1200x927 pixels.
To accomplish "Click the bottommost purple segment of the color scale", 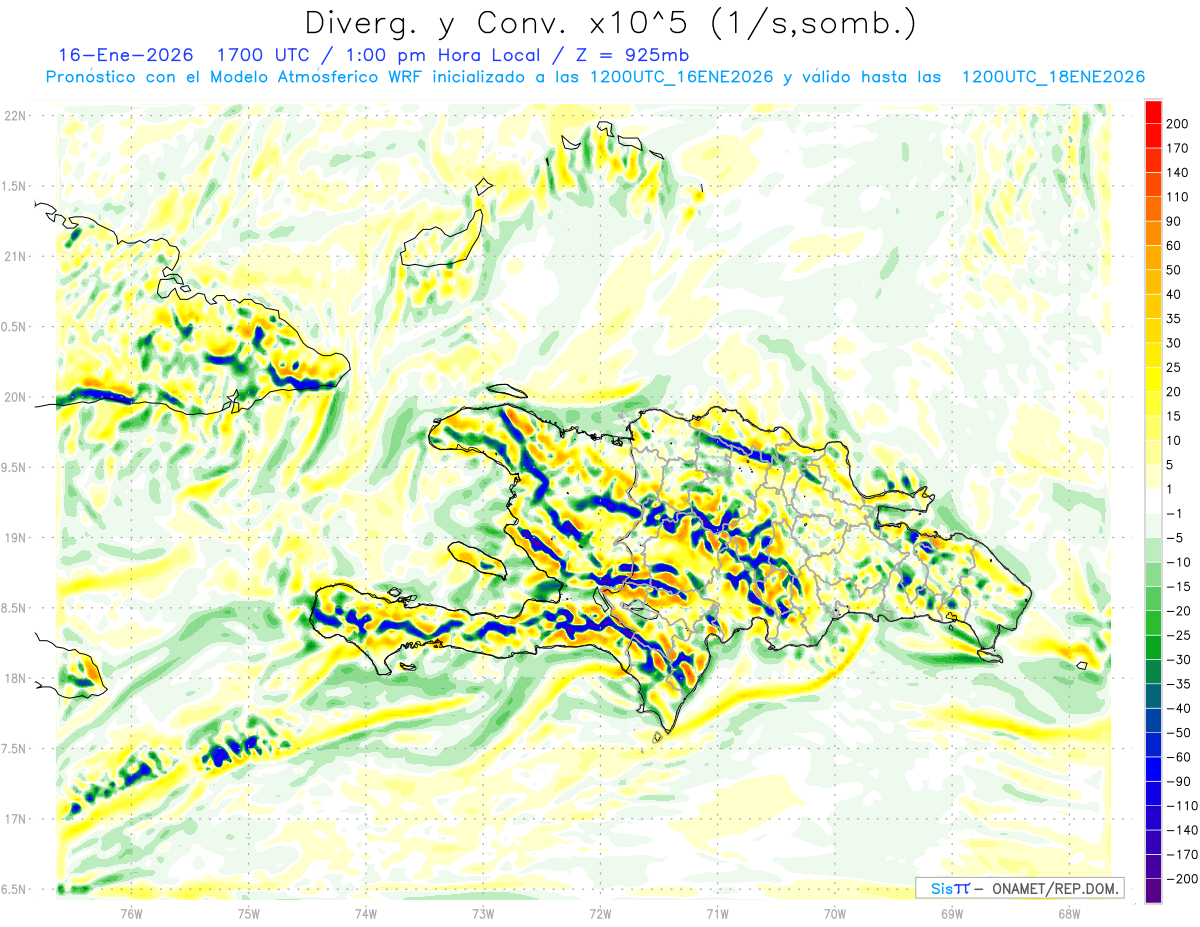I will click(x=1153, y=891).
